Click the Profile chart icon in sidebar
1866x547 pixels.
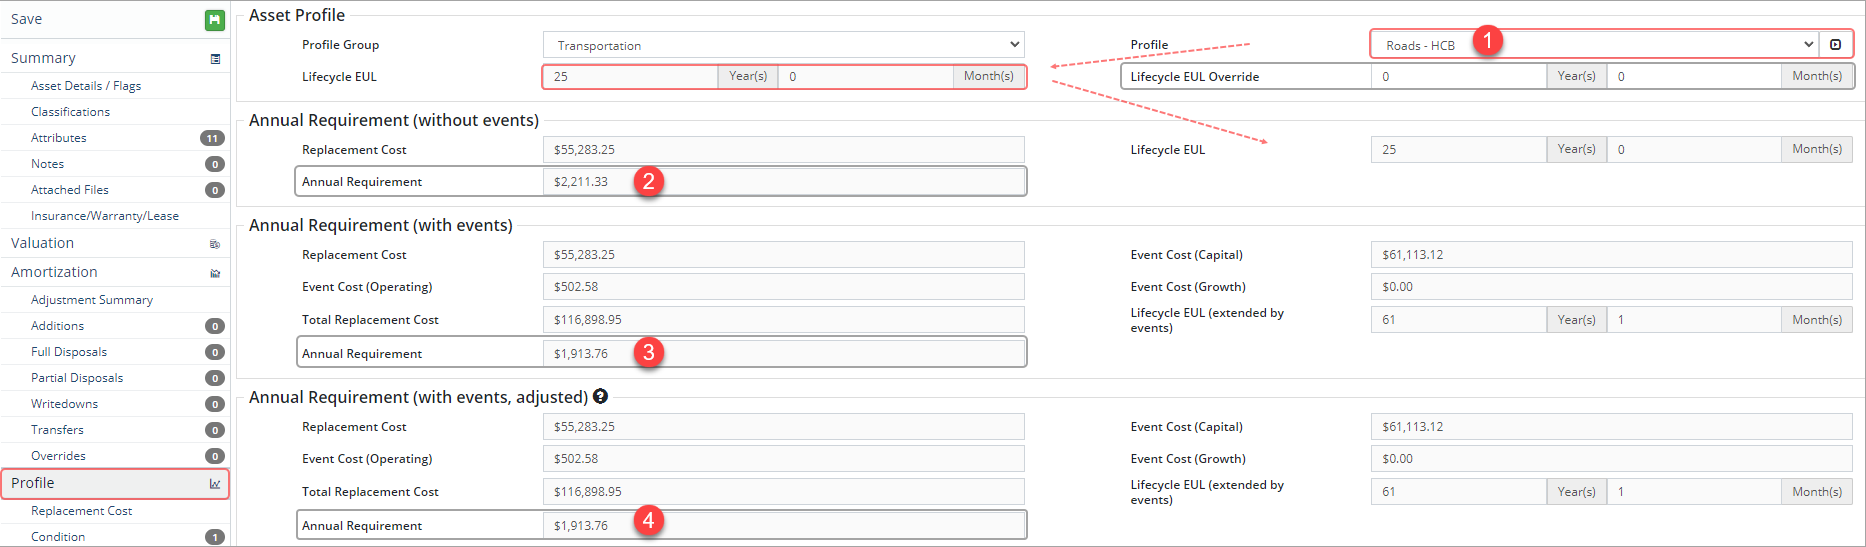(215, 484)
